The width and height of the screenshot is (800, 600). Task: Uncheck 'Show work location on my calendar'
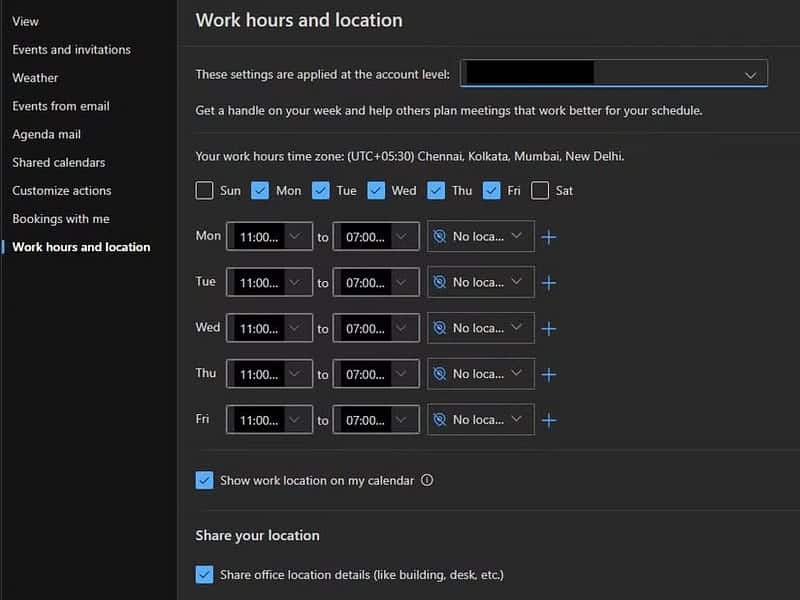coord(204,480)
